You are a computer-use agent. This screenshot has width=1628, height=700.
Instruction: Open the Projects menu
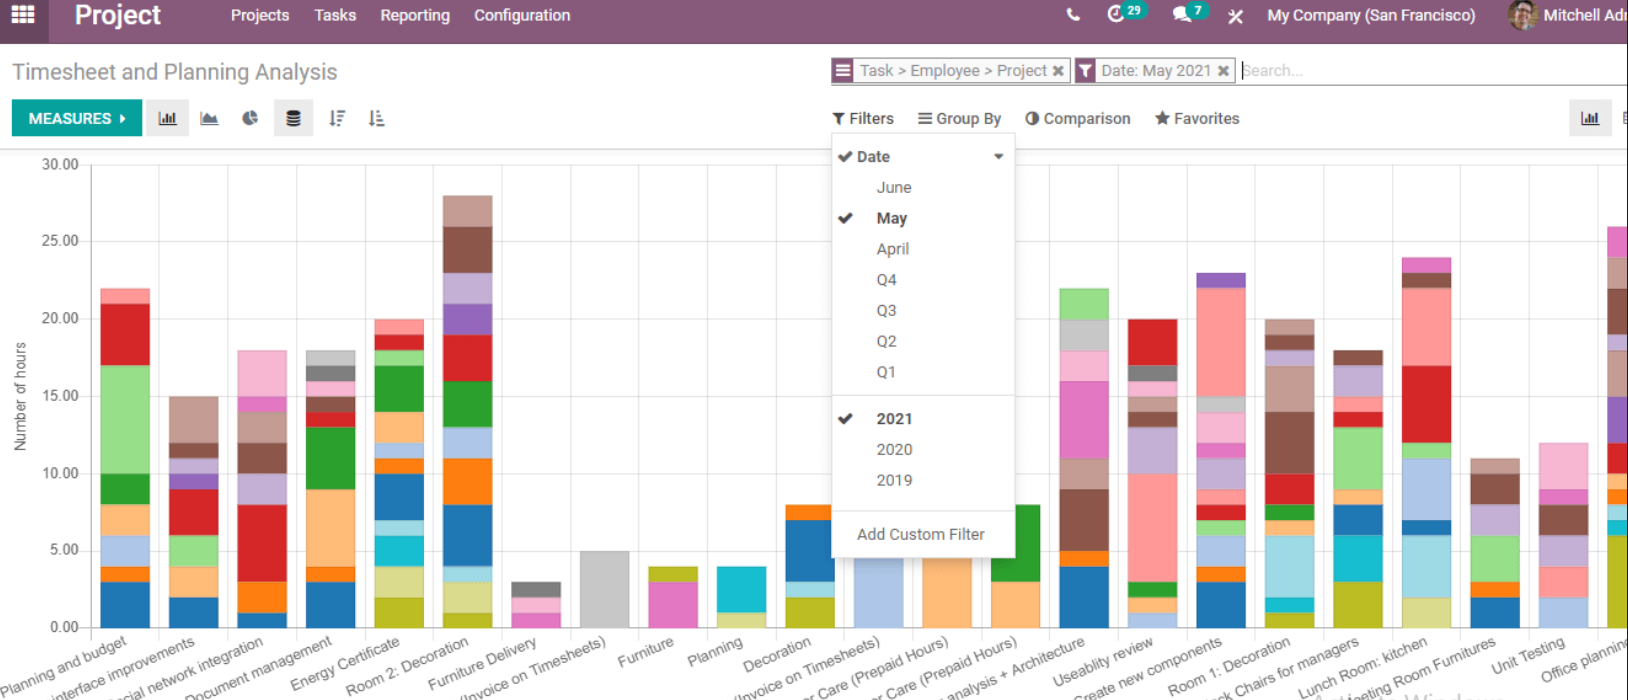click(260, 15)
